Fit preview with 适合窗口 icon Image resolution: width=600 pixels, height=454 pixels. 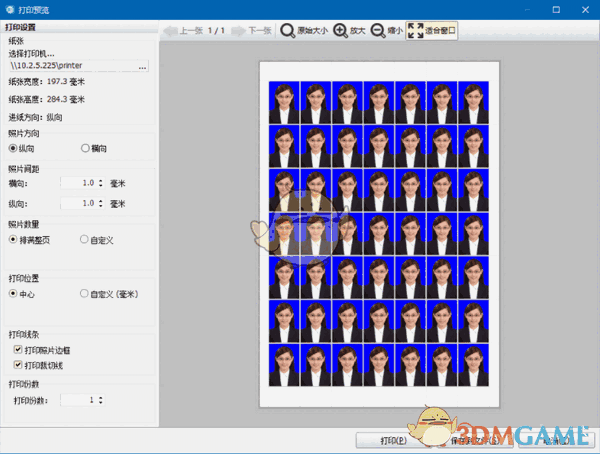[415, 31]
